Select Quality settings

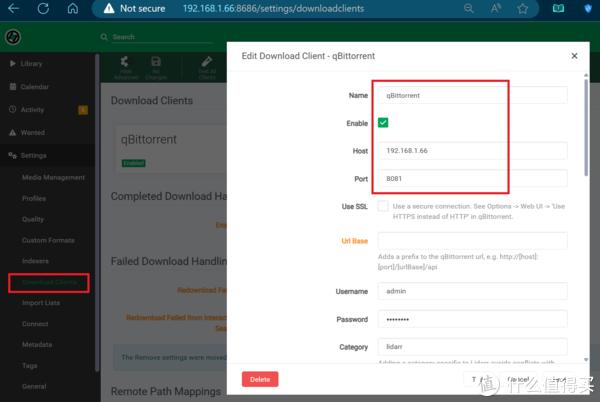pos(33,219)
